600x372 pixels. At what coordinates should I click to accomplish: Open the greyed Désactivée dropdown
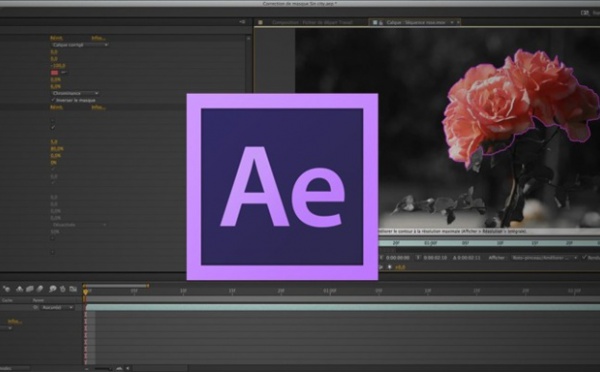pyautogui.click(x=79, y=225)
